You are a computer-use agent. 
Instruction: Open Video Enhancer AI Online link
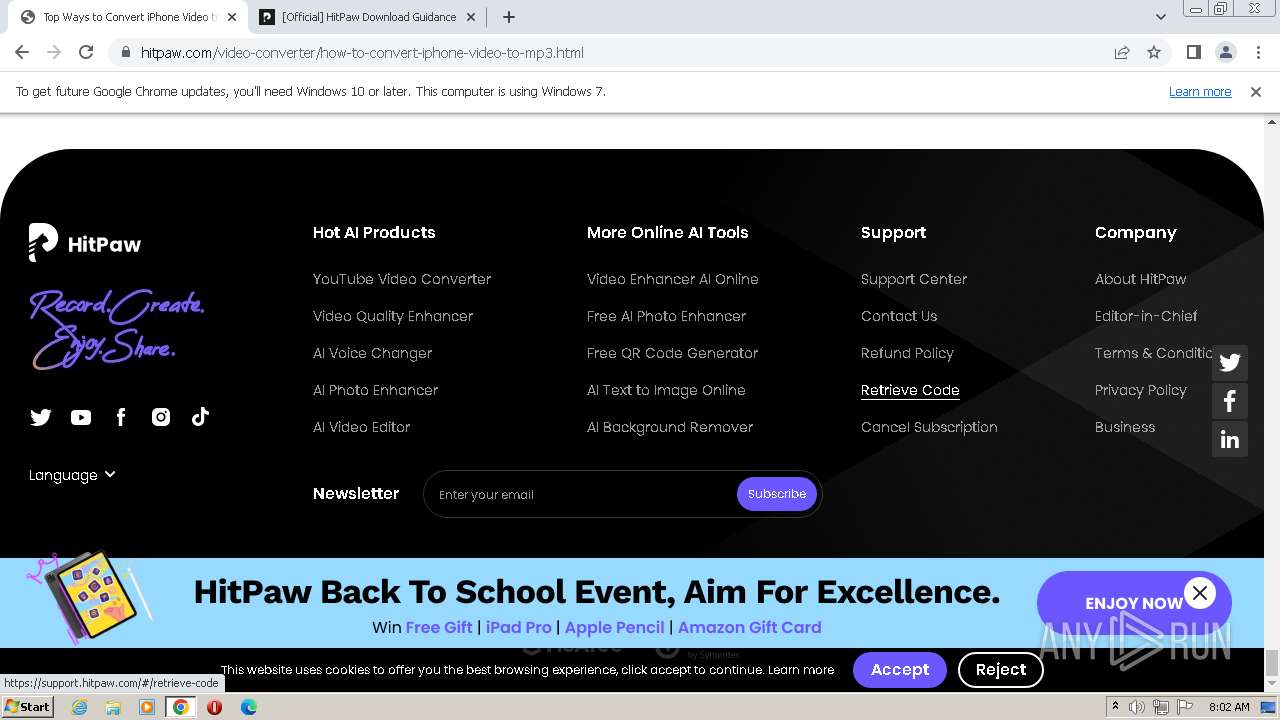point(673,279)
